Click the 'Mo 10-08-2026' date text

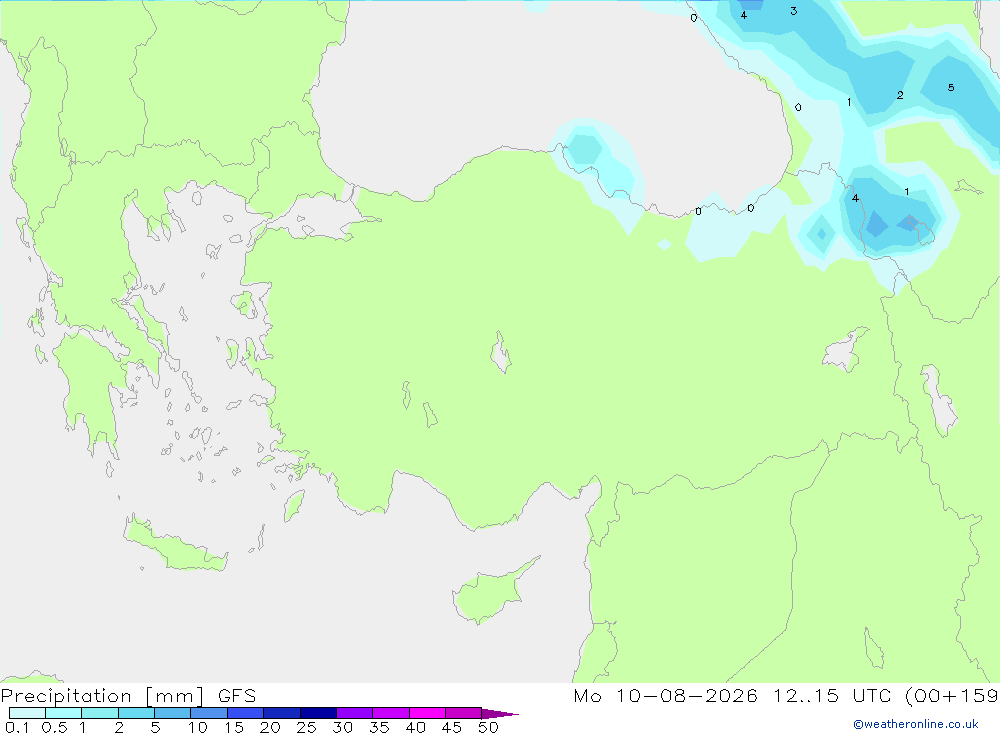(x=665, y=695)
